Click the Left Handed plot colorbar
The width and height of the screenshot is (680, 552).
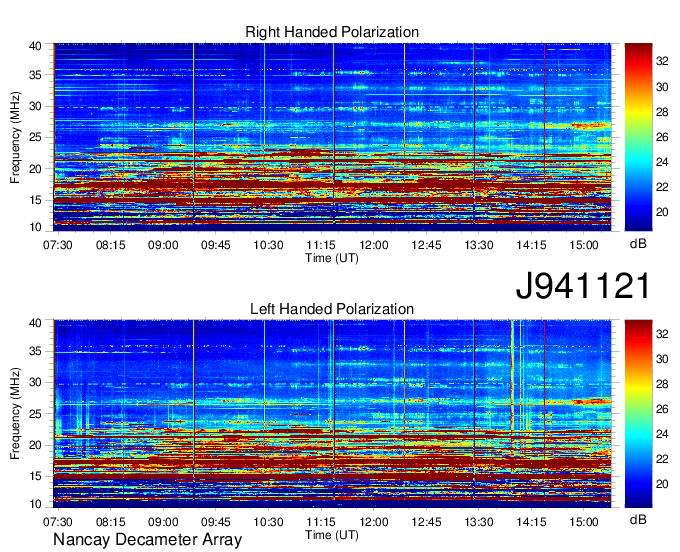point(638,414)
